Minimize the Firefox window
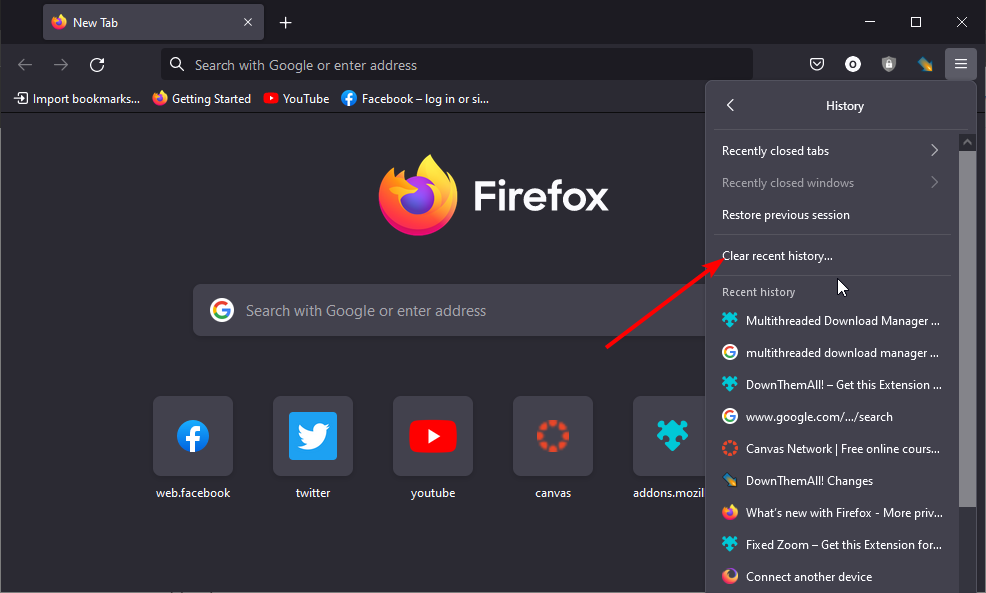Image resolution: width=986 pixels, height=593 pixels. point(870,22)
